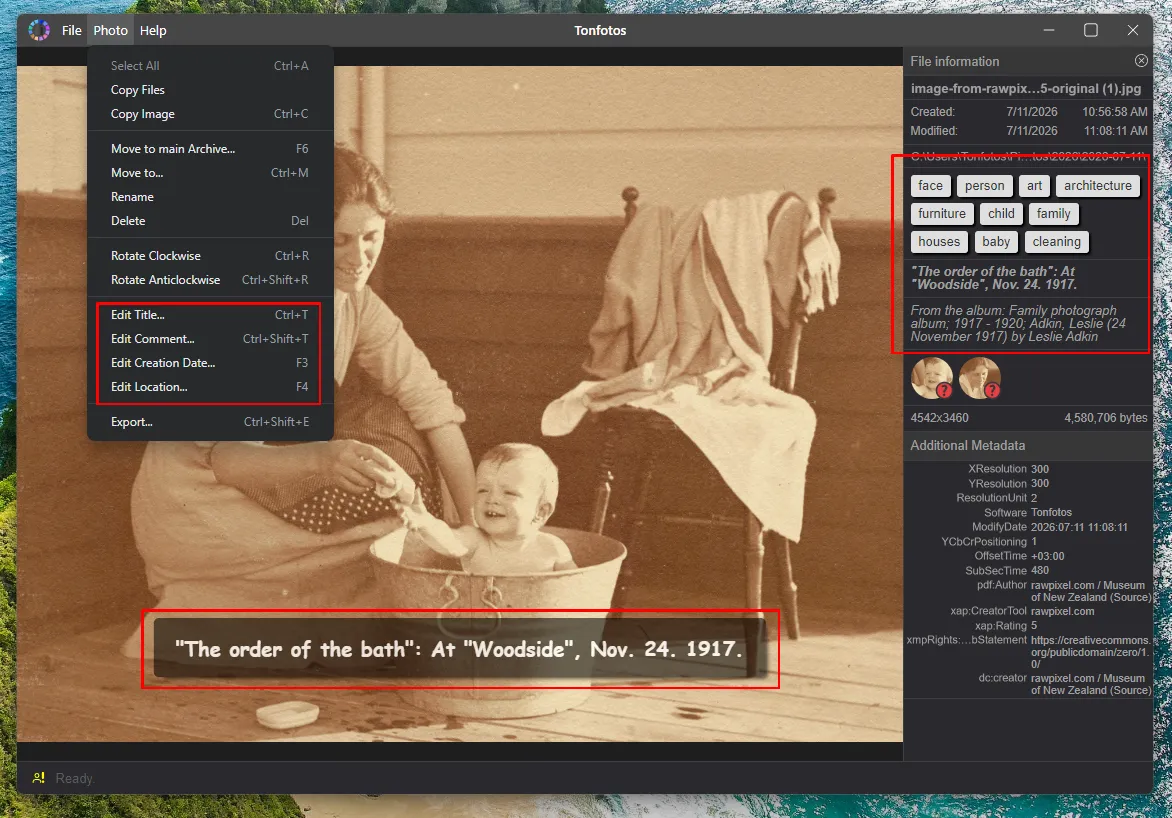This screenshot has width=1172, height=818.
Task: Open Edit Comment... dialog
Action: pyautogui.click(x=209, y=339)
